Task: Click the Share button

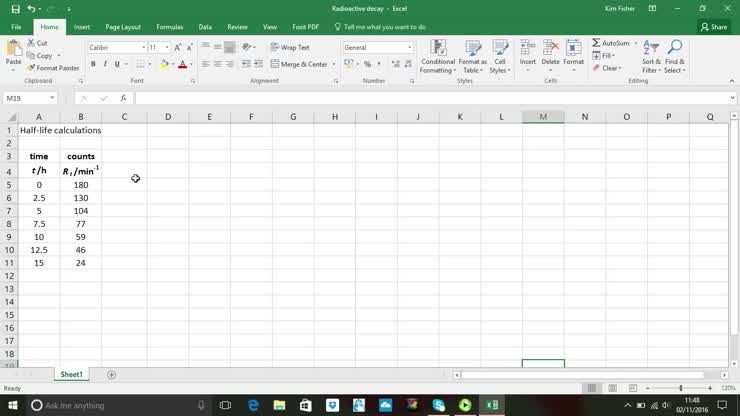Action: (x=714, y=27)
